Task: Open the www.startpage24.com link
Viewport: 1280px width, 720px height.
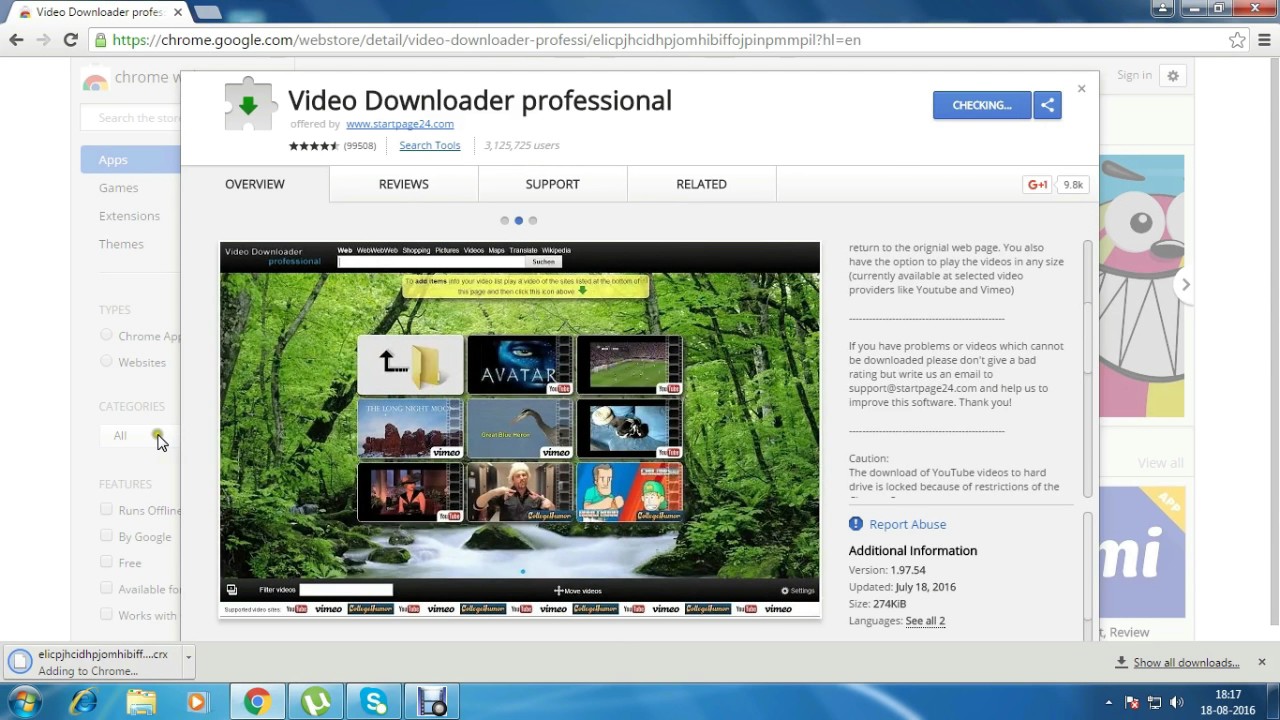Action: 400,124
